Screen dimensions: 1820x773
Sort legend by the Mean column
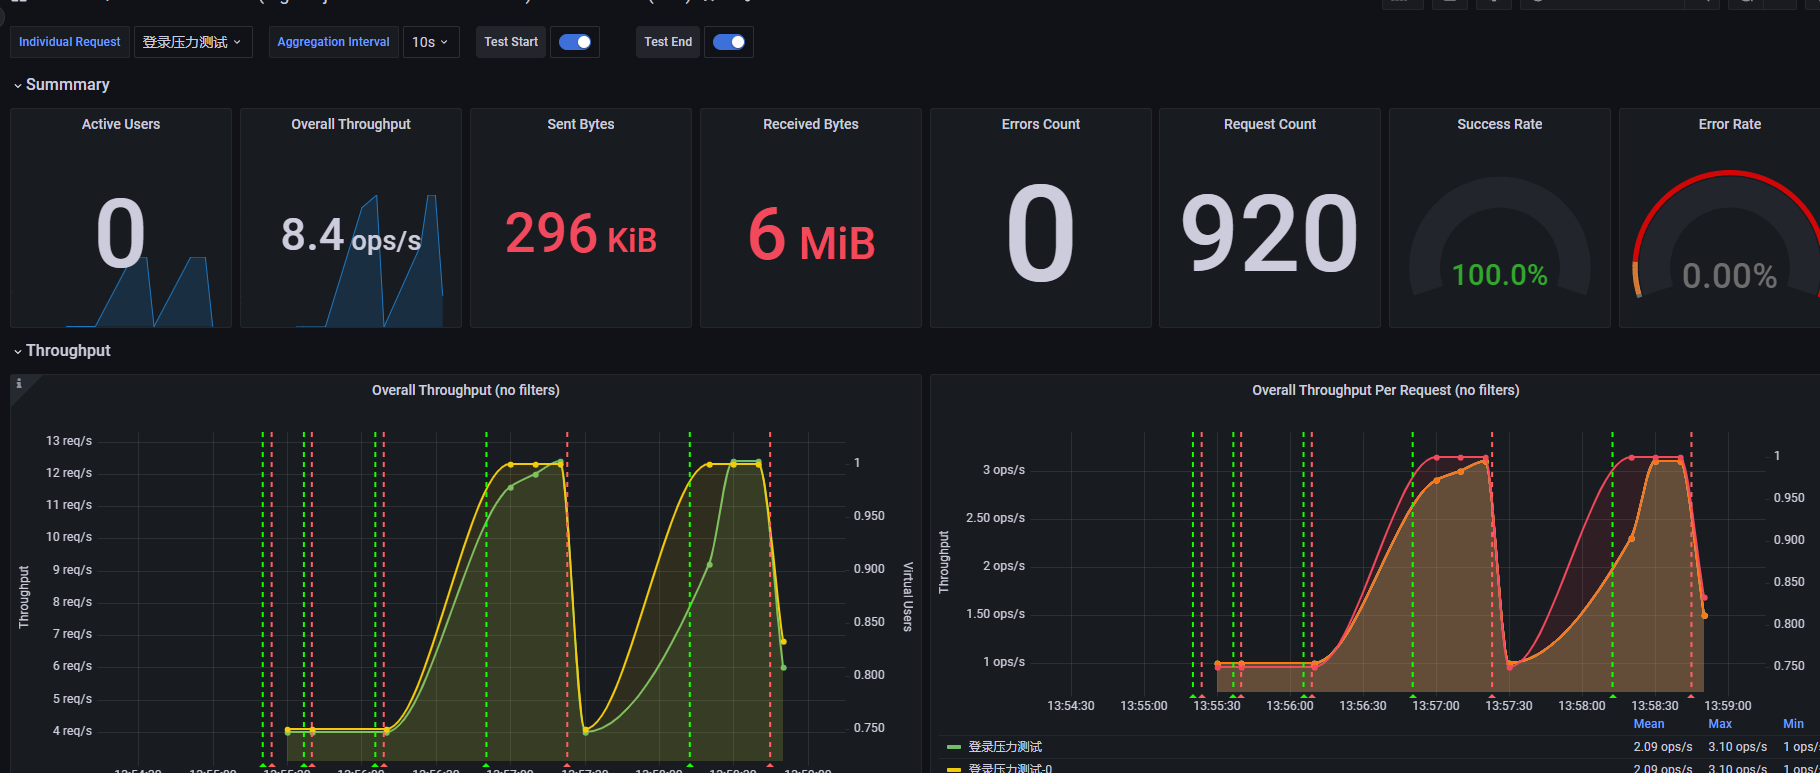[1649, 724]
